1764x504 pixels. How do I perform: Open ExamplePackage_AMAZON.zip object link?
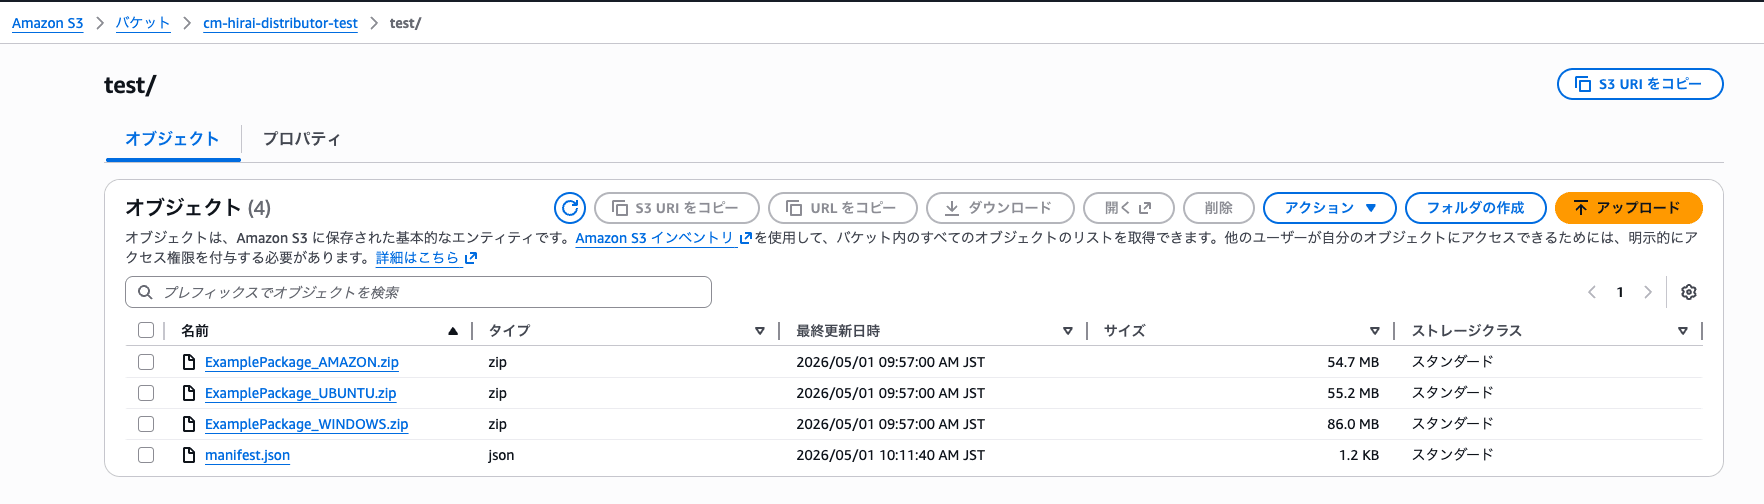click(302, 362)
